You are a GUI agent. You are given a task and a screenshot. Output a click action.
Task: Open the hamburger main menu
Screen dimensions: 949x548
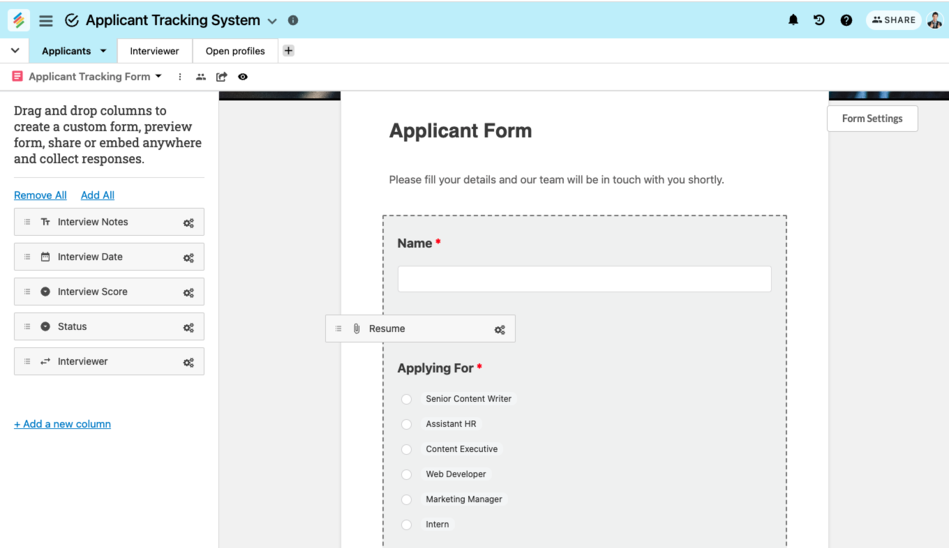pos(46,20)
